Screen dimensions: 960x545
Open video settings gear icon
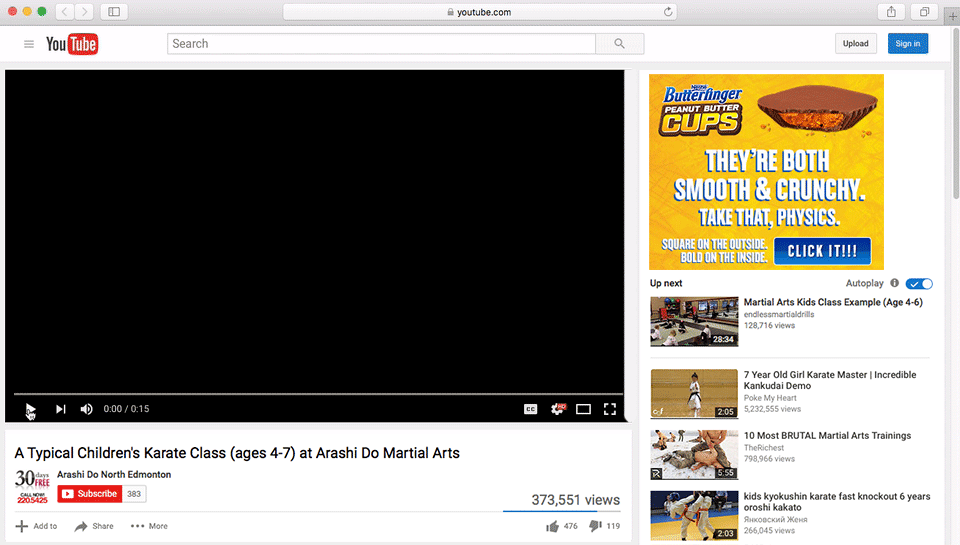pos(557,409)
